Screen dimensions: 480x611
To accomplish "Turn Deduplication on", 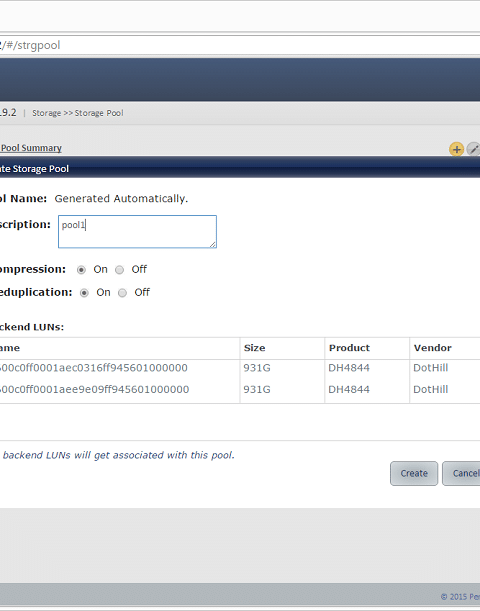I will (84, 293).
